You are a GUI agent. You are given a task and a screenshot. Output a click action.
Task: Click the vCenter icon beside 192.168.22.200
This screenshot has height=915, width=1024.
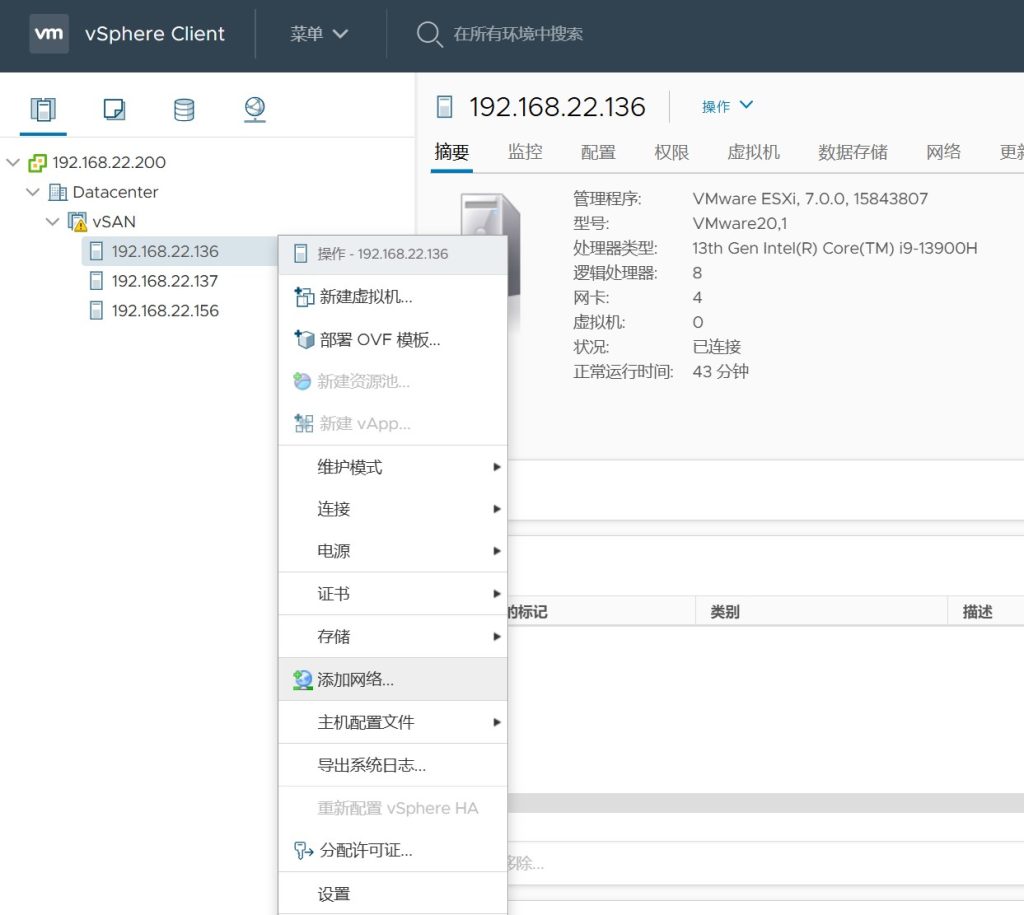pos(37,163)
